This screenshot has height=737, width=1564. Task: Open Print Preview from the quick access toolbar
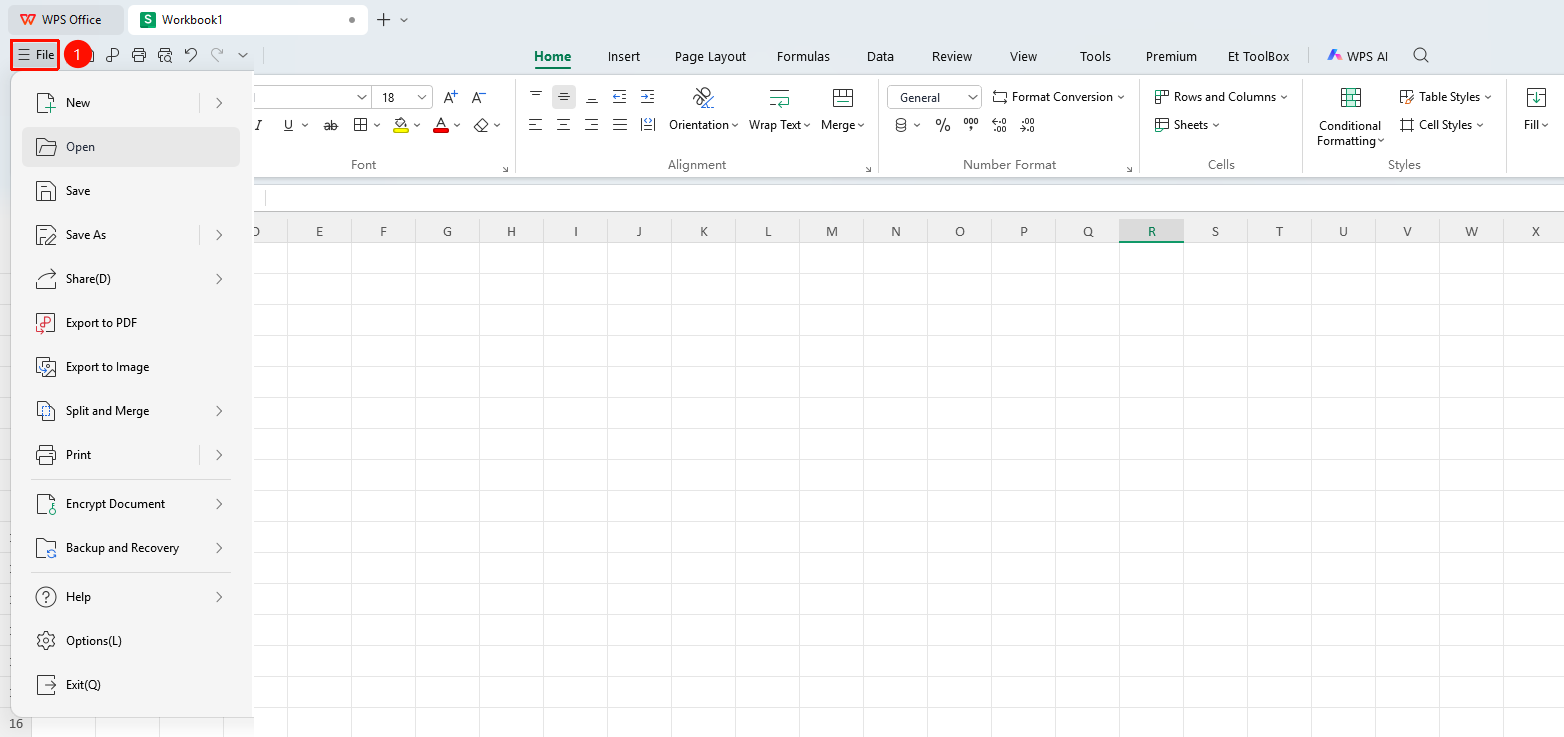(165, 55)
